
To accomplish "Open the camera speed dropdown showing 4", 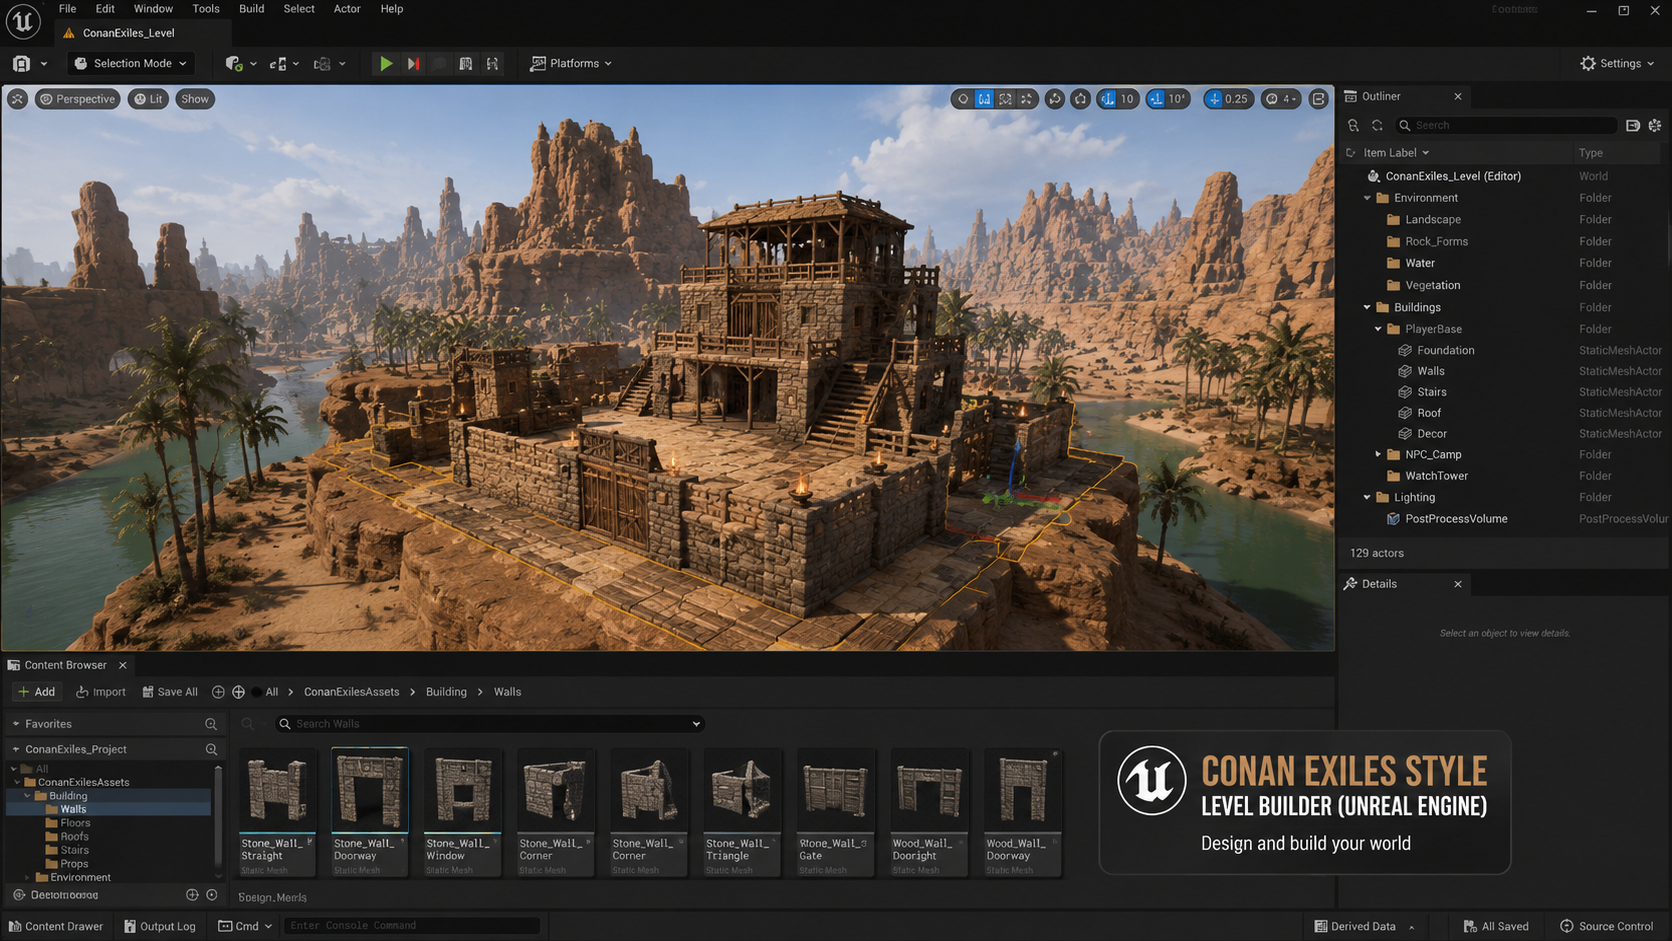I will (x=1280, y=99).
